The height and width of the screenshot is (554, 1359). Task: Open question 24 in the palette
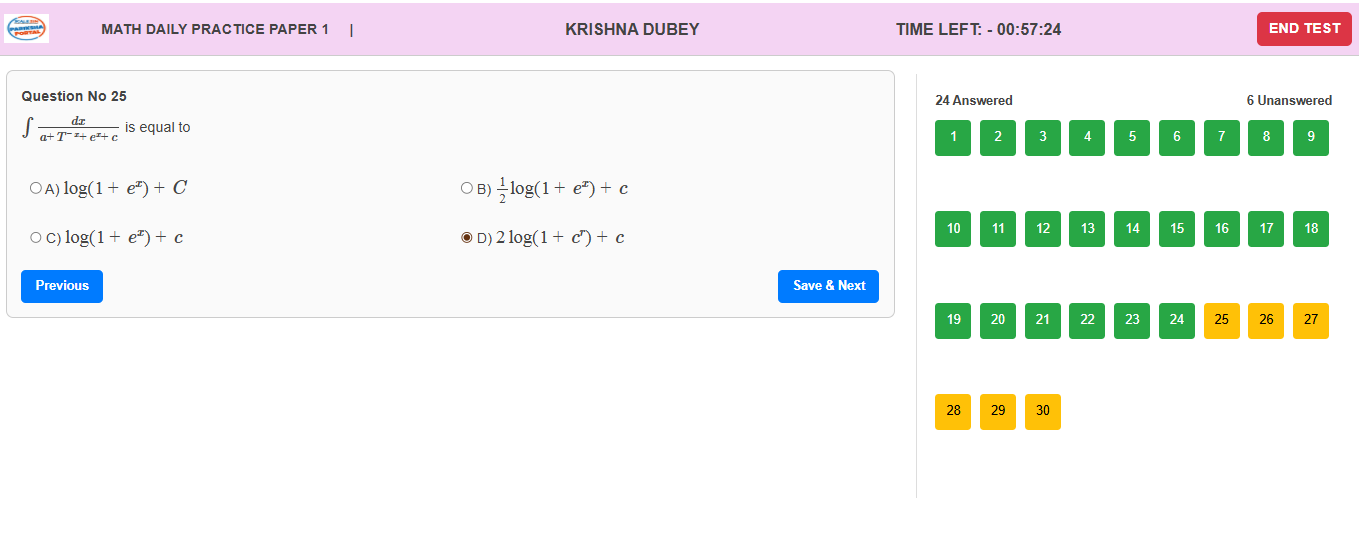coord(1177,321)
